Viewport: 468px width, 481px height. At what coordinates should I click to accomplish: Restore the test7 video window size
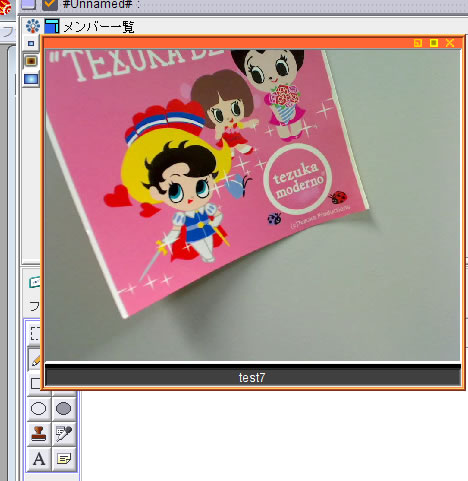click(x=418, y=43)
